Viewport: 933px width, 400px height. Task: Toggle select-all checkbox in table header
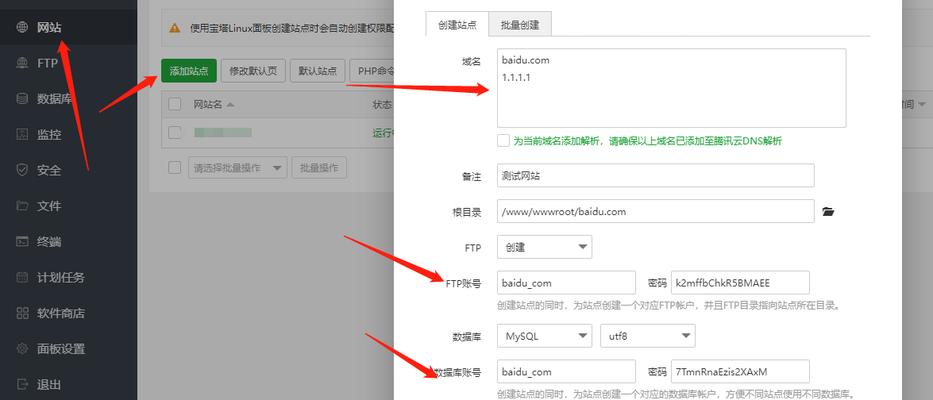pos(174,104)
